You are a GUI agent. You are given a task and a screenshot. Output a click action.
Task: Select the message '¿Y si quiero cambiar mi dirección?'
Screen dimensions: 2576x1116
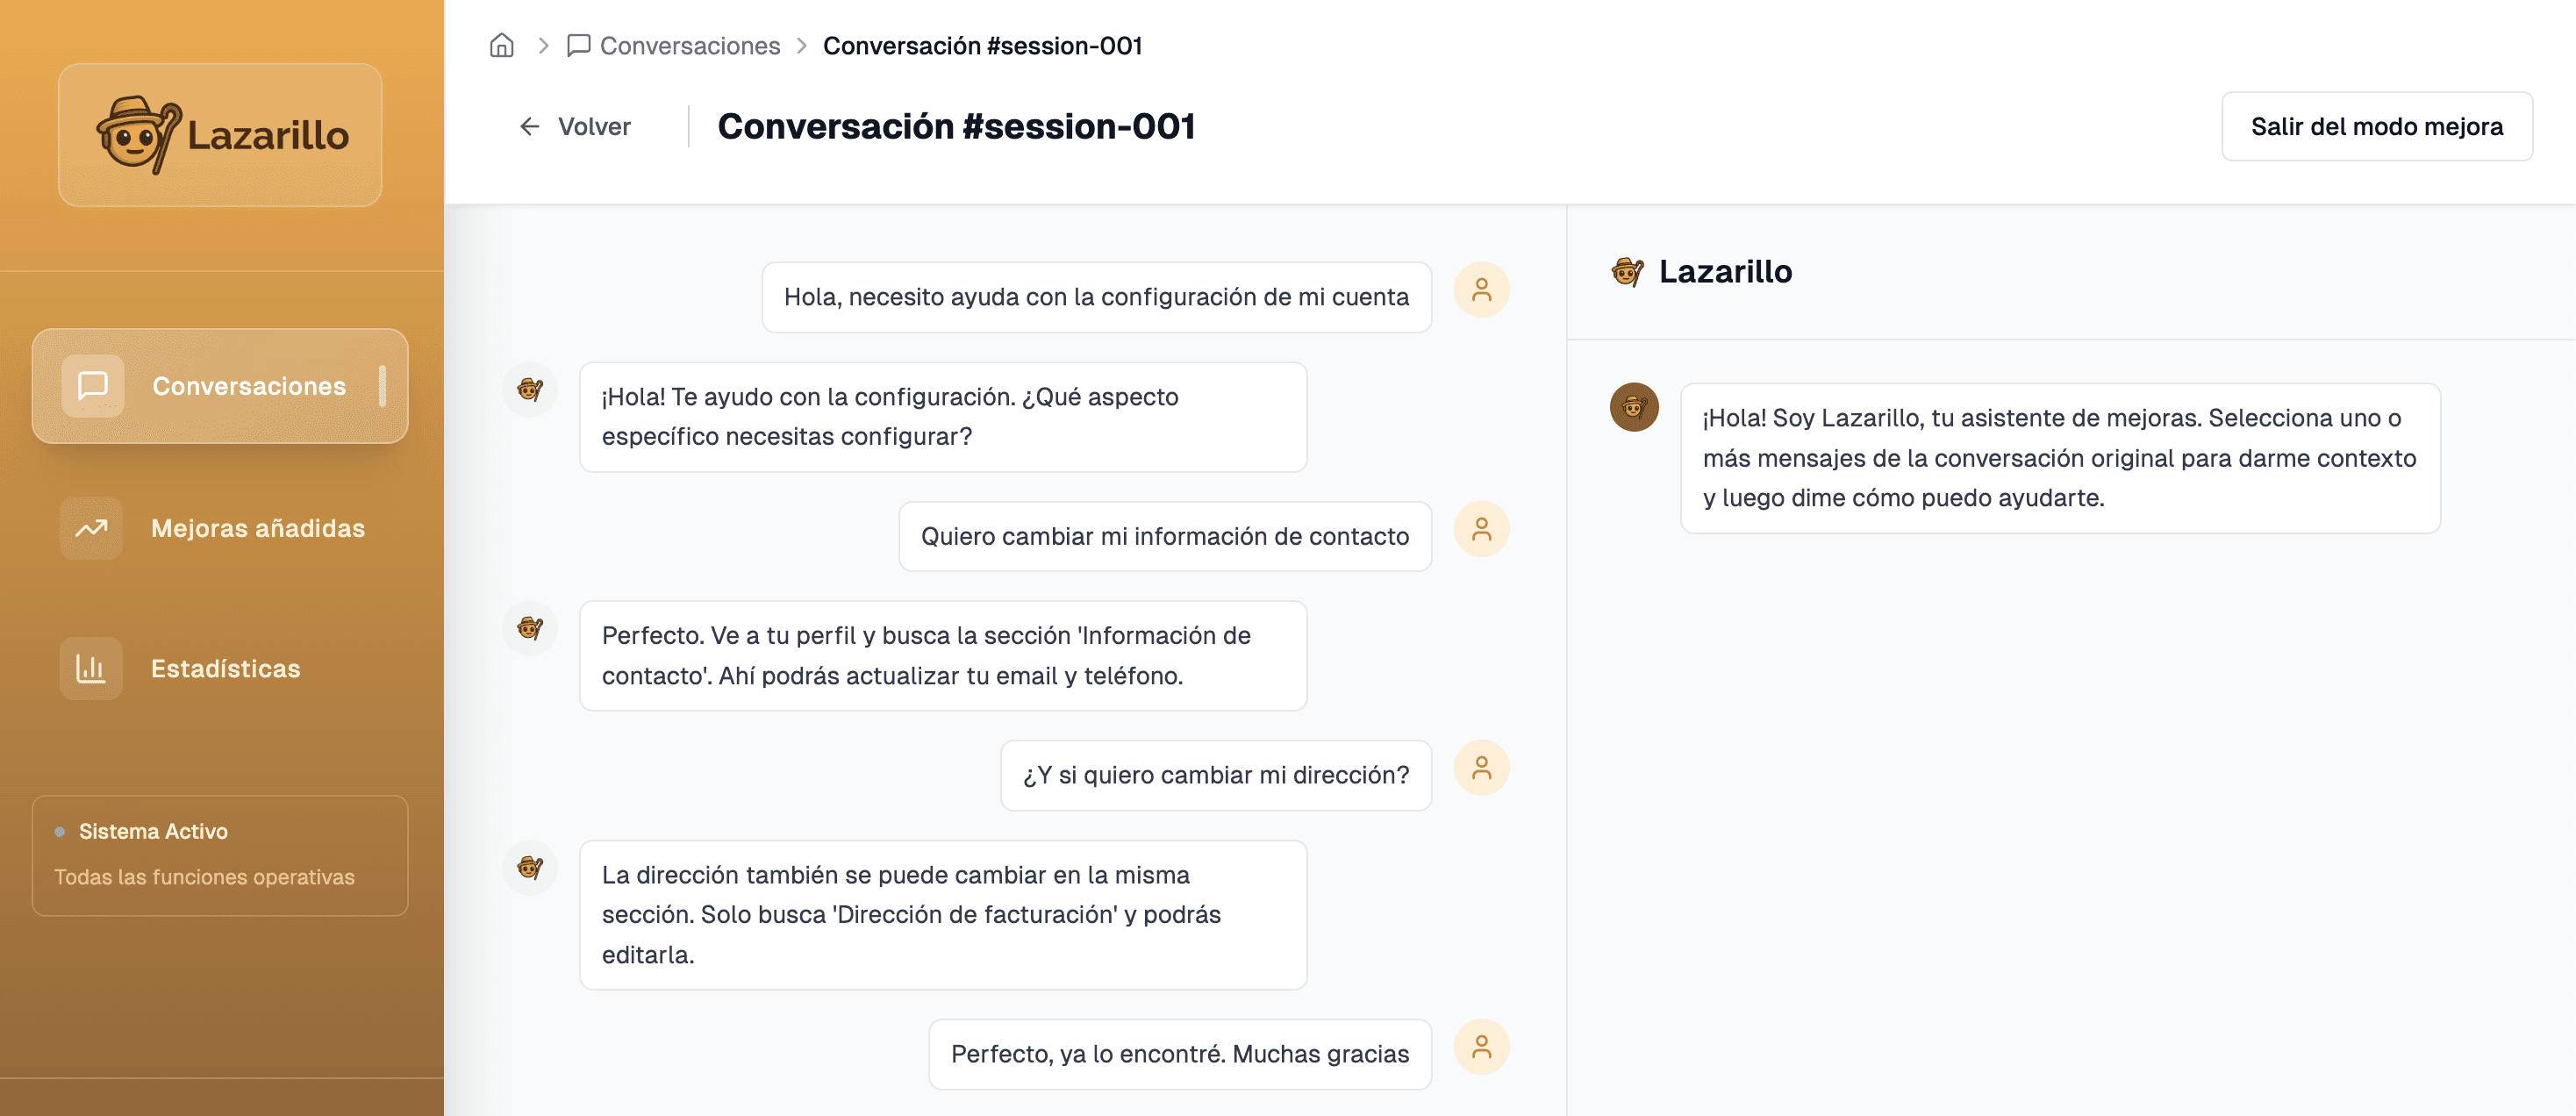click(x=1215, y=774)
